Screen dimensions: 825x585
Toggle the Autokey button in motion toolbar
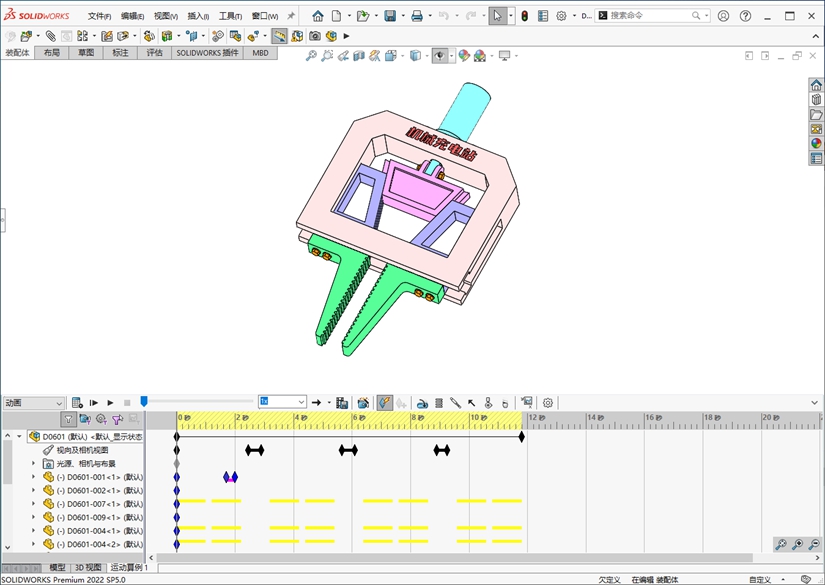click(385, 402)
